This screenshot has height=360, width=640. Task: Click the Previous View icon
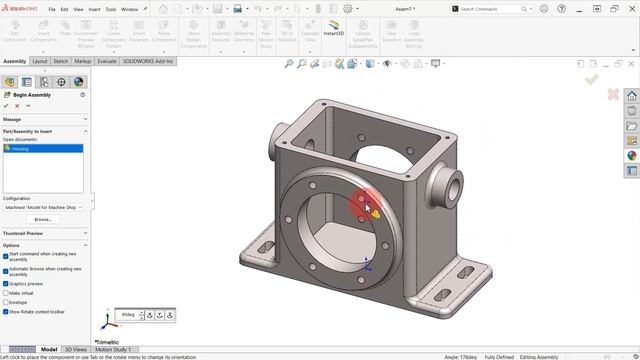pos(314,64)
